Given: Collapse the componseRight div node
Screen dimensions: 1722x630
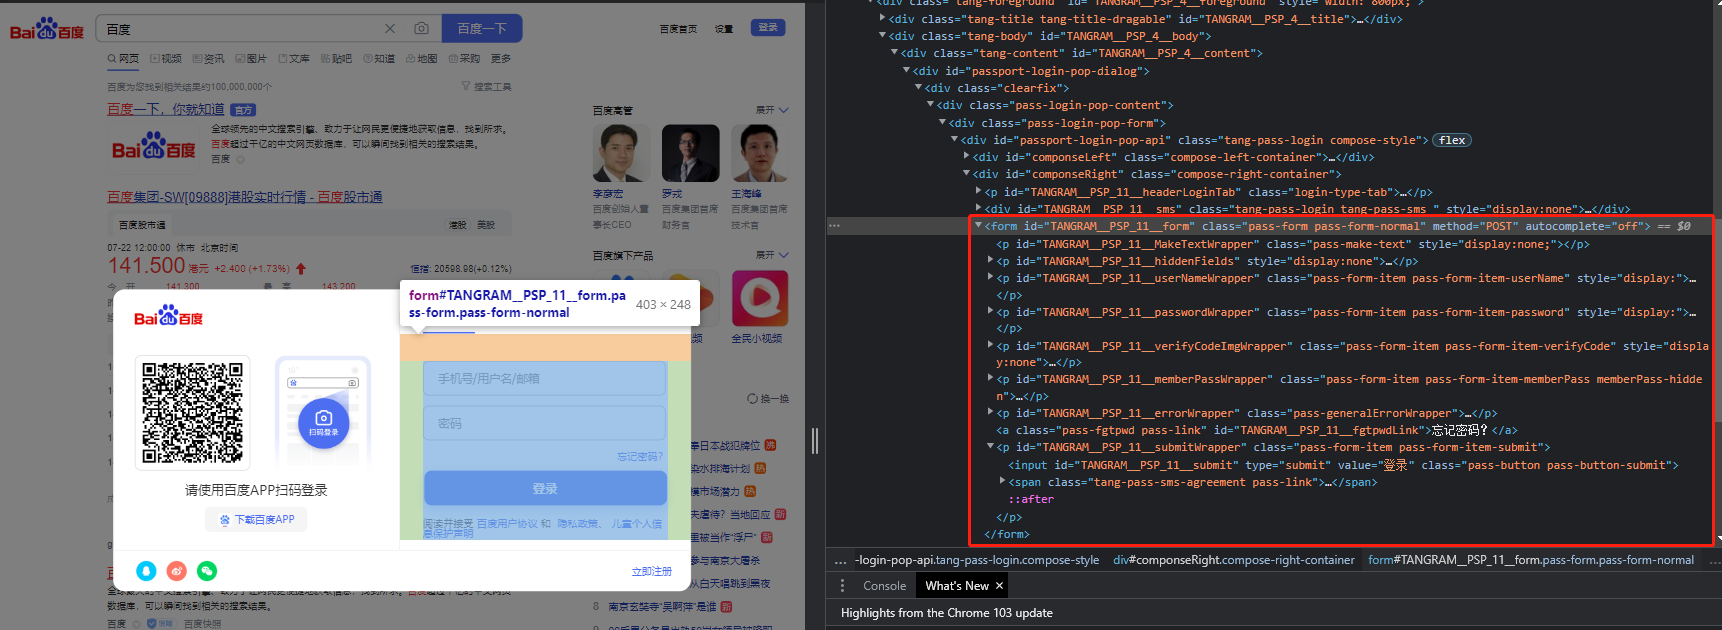Looking at the screenshot, I should pyautogui.click(x=966, y=173).
